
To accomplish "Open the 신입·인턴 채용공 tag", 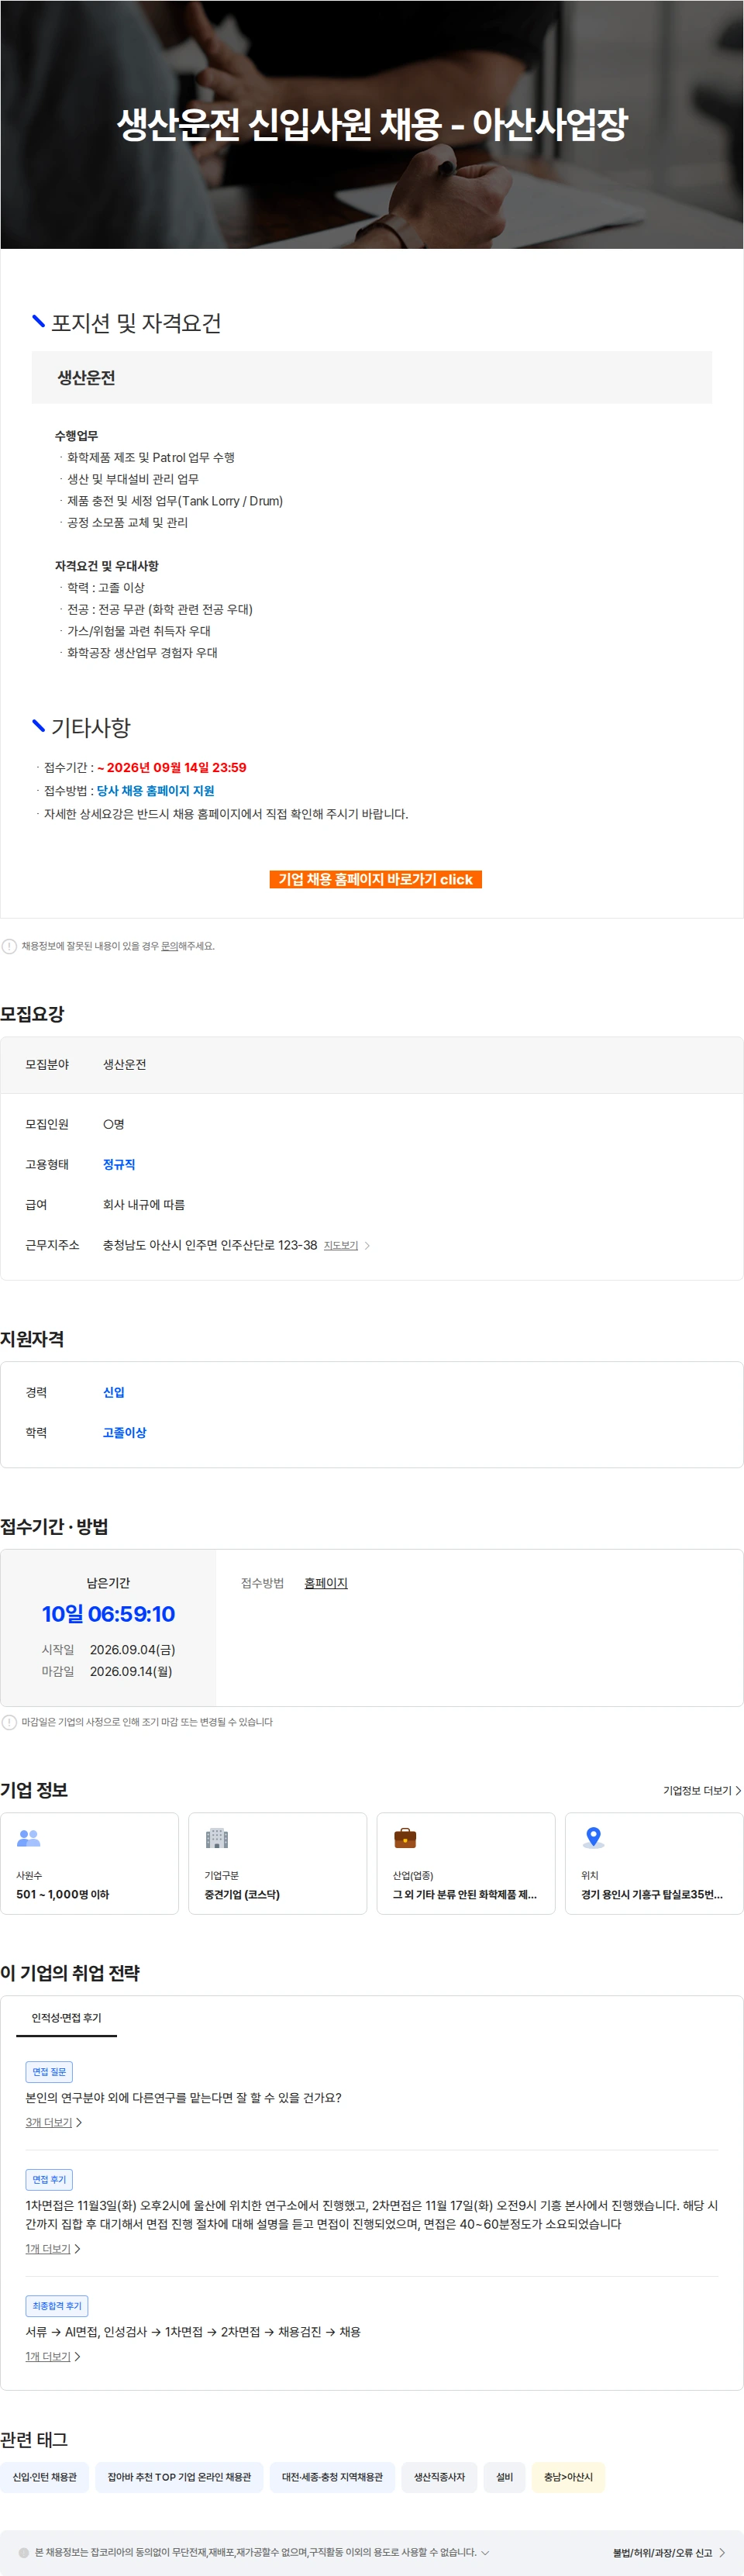I will [45, 2477].
